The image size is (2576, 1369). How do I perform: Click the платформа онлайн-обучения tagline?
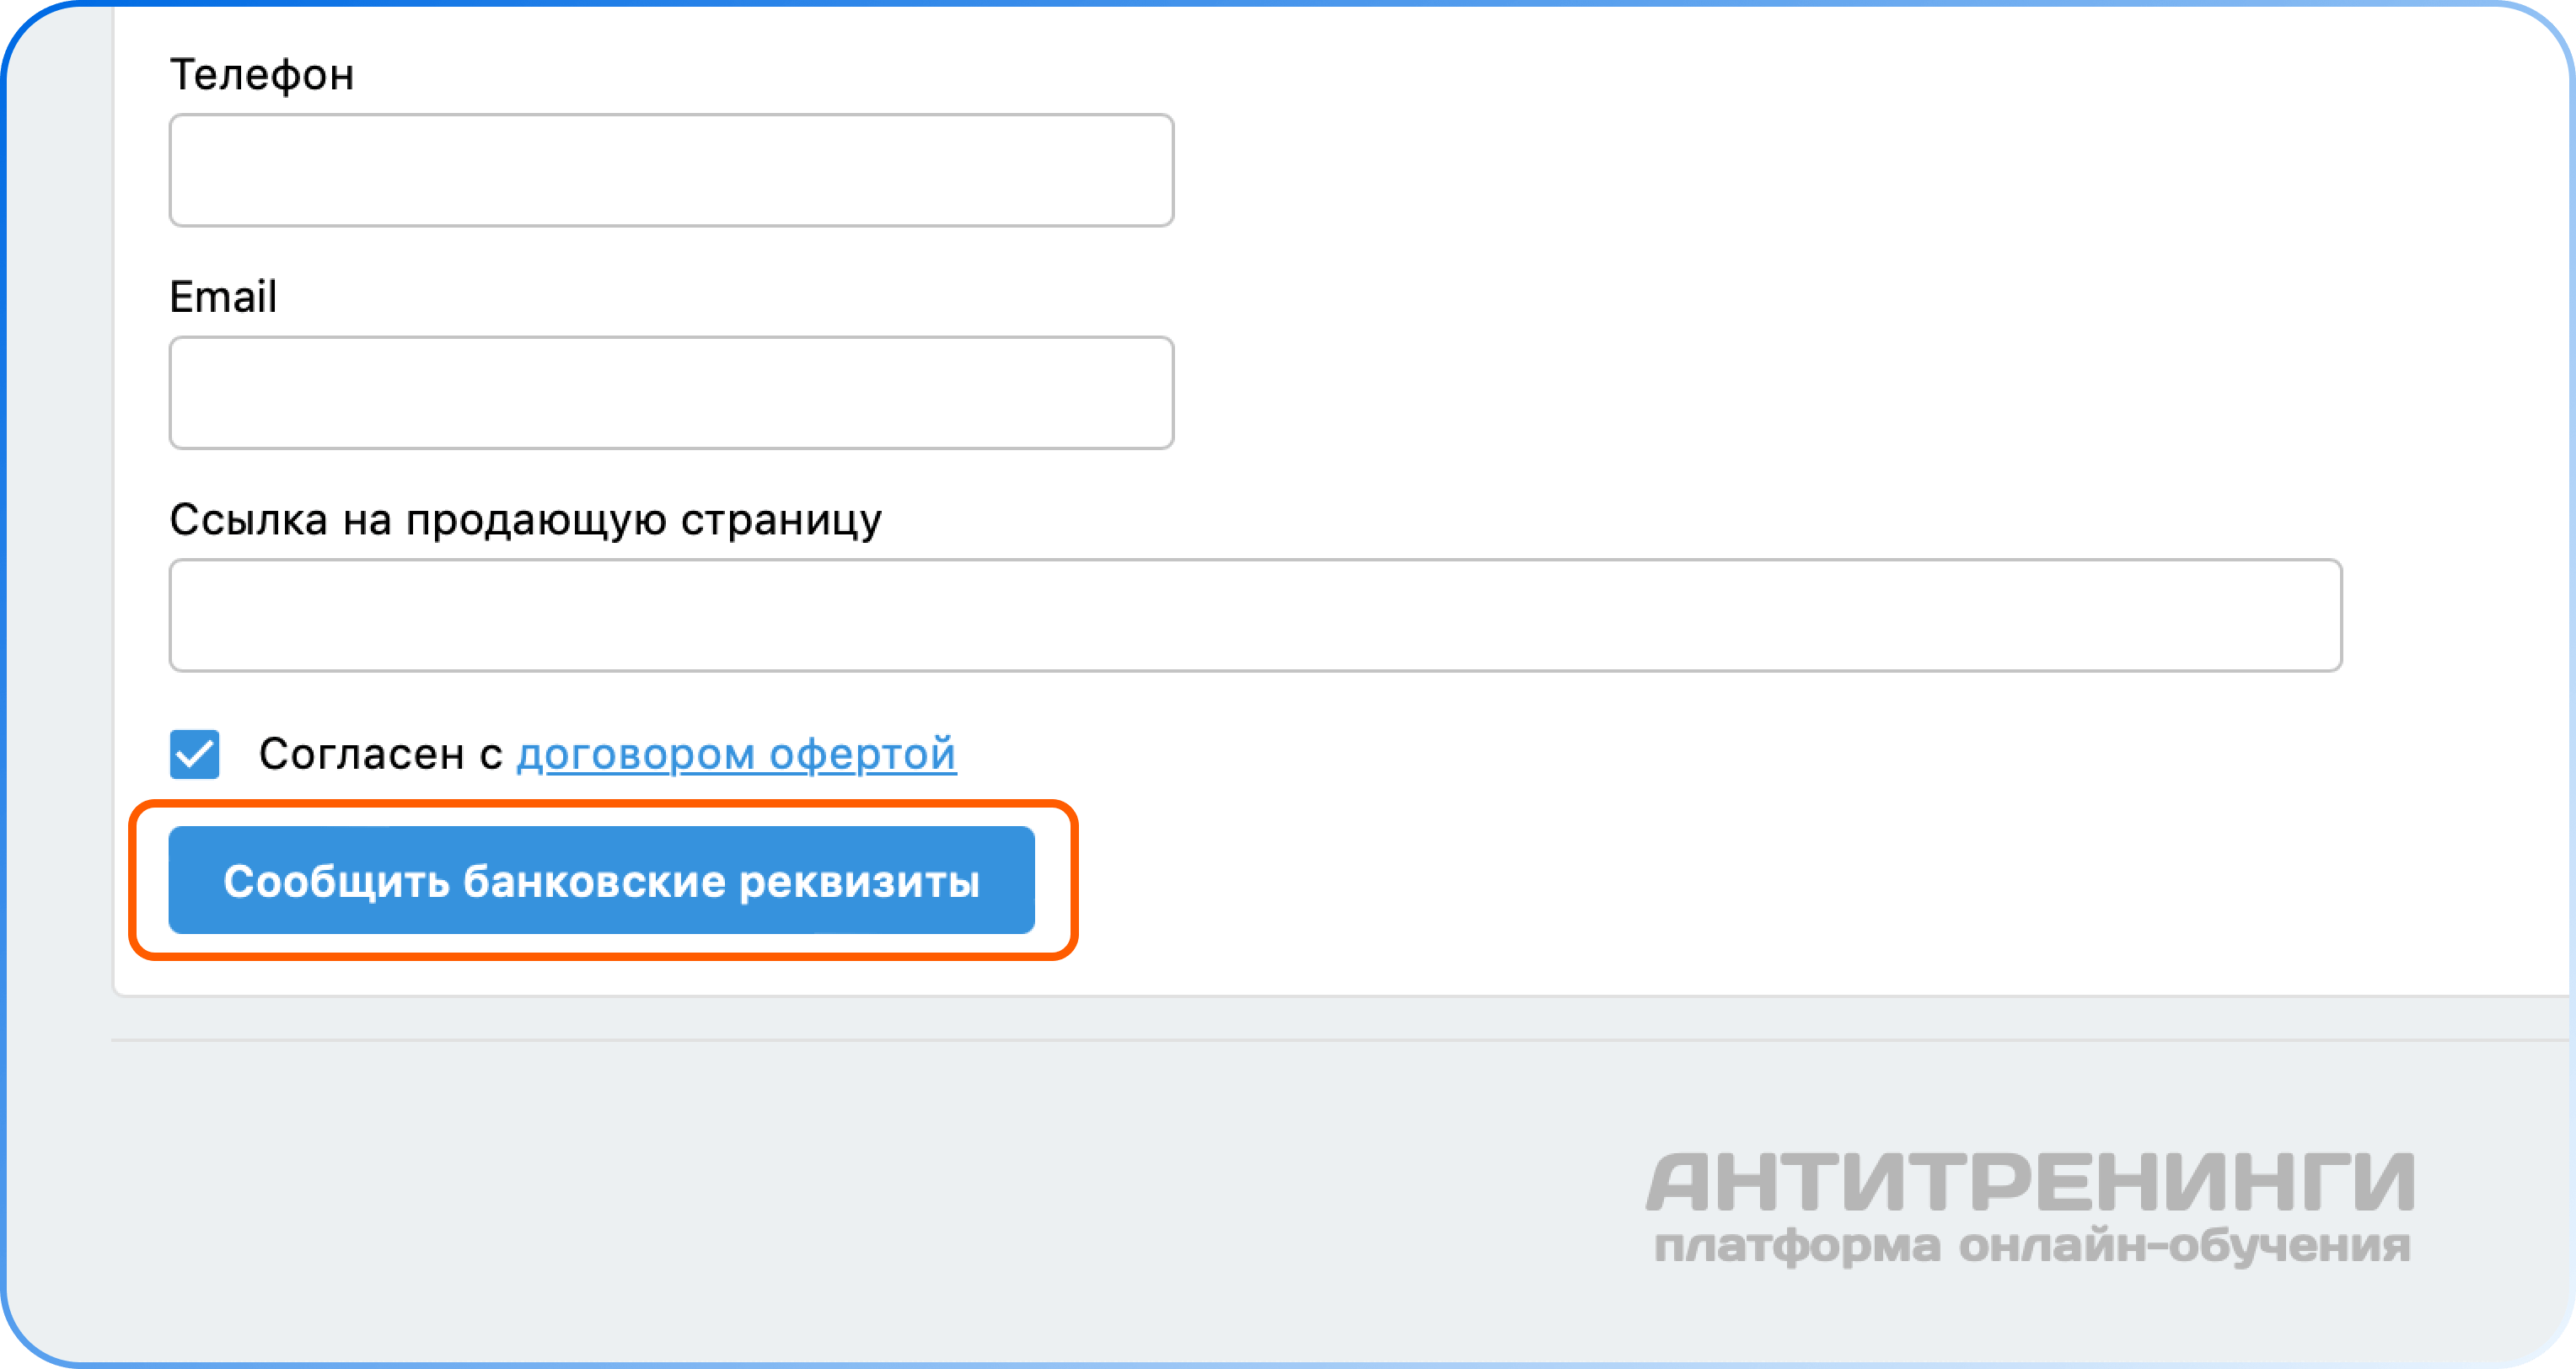click(2032, 1246)
